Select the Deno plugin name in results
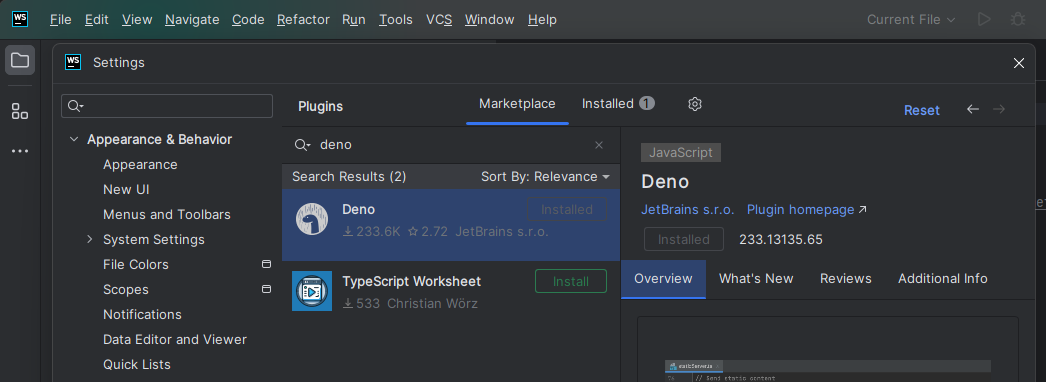Viewport: 1046px width, 382px height. pyautogui.click(x=358, y=209)
